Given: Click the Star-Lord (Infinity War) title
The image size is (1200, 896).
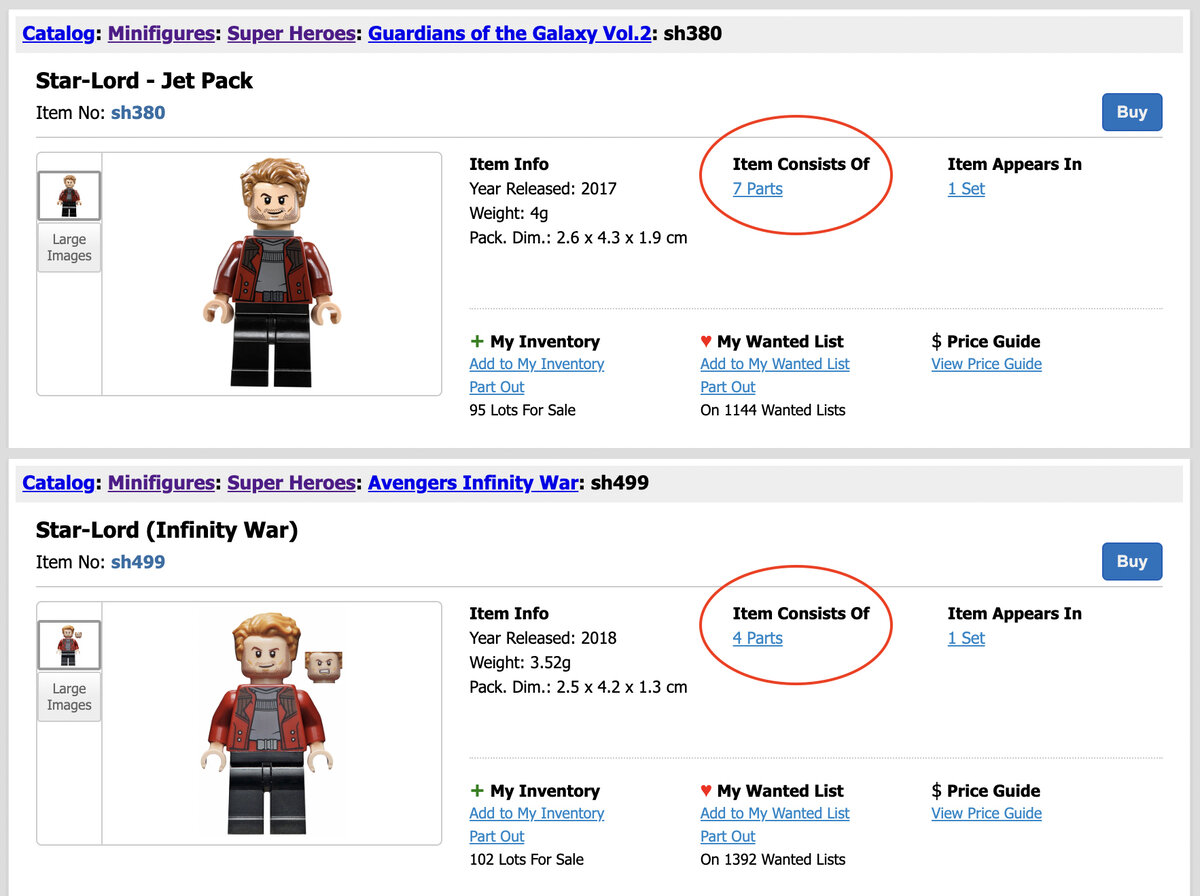Looking at the screenshot, I should (x=167, y=530).
